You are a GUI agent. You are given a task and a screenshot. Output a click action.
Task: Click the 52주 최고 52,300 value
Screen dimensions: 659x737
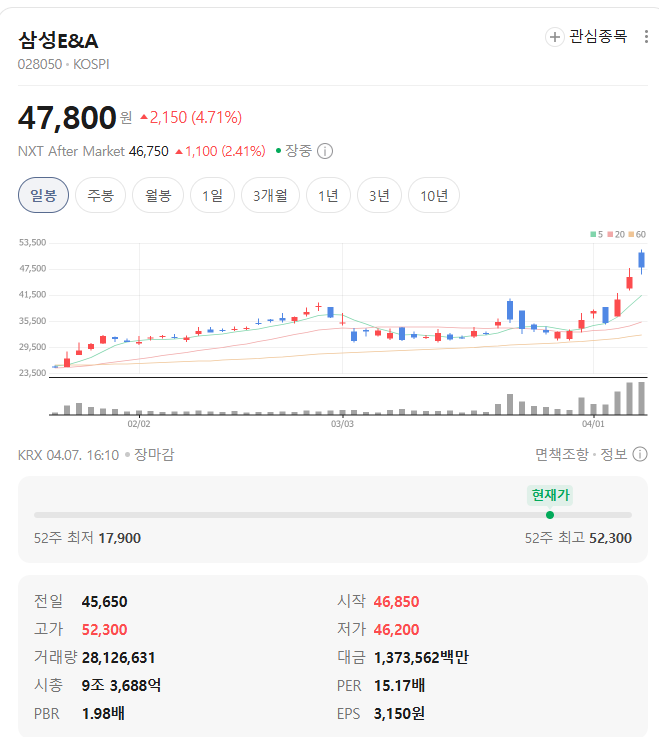coord(611,538)
